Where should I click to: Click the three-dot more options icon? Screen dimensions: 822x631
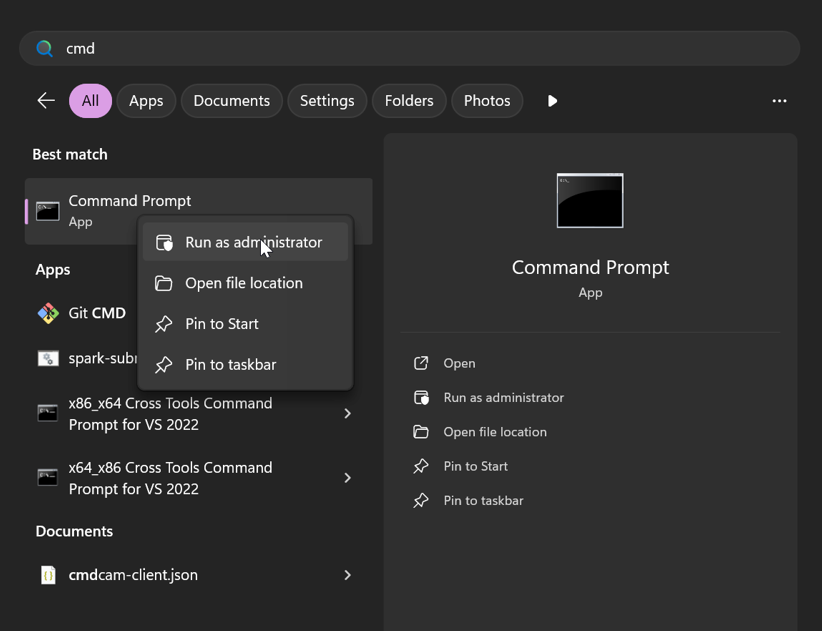tap(779, 101)
